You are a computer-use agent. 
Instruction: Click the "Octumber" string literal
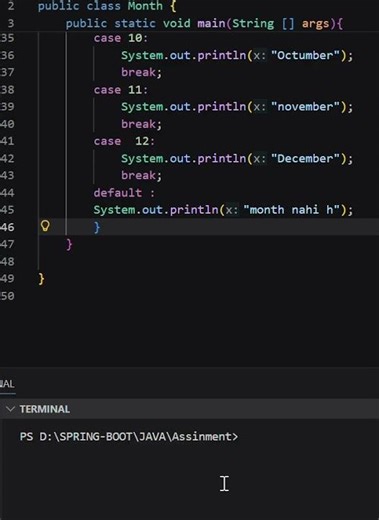pos(305,55)
